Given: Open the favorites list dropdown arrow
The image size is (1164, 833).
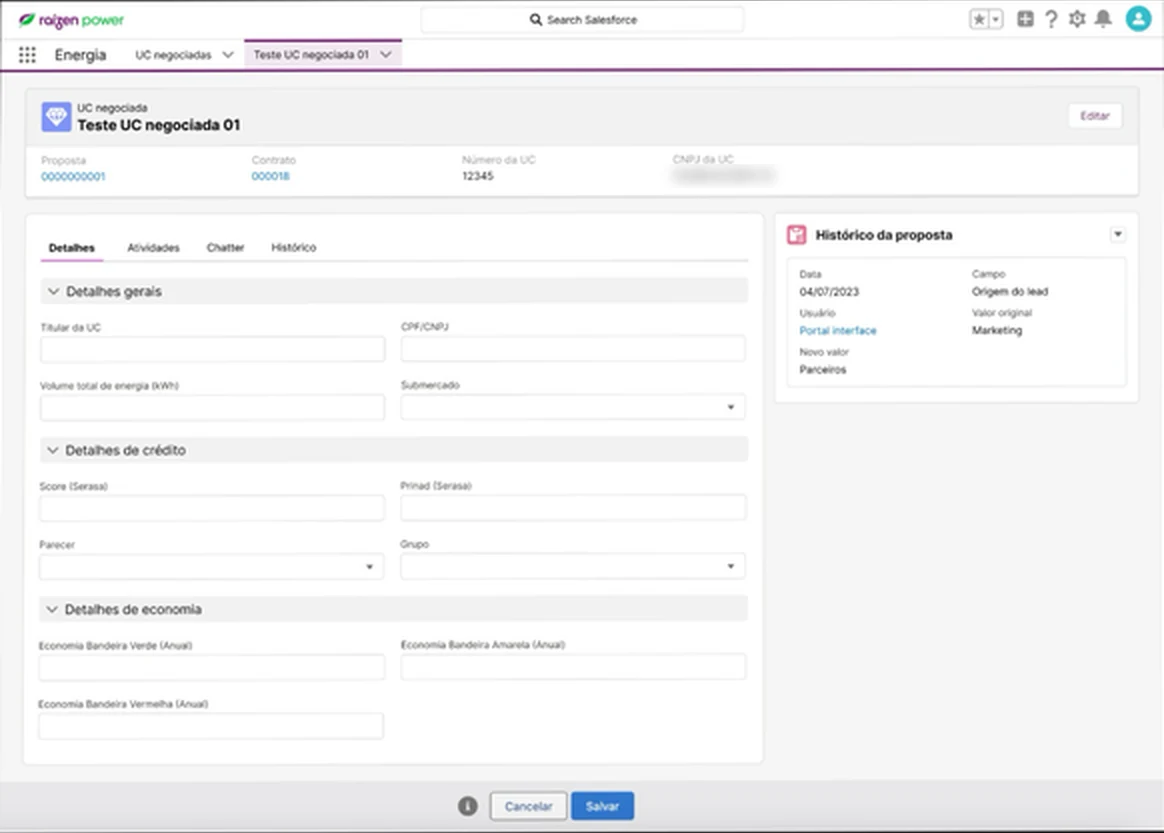Looking at the screenshot, I should point(996,19).
